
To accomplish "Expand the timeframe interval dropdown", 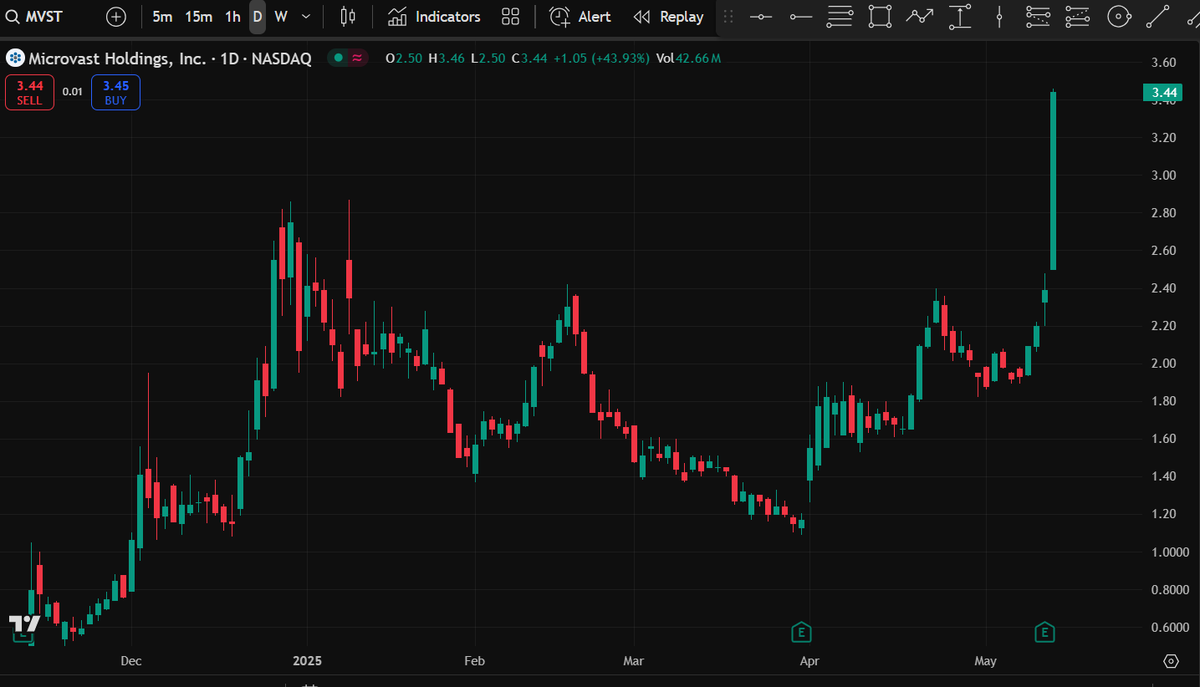I will (305, 17).
